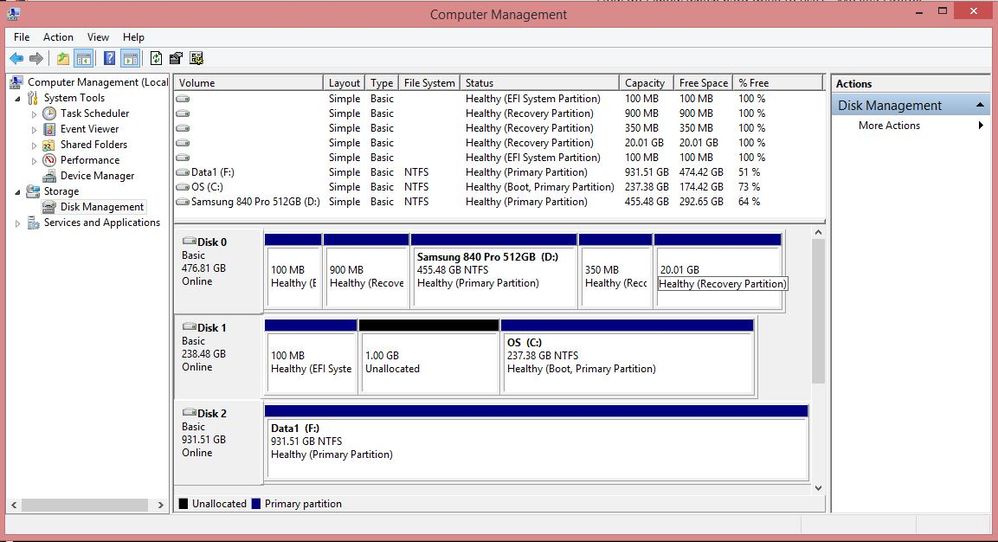
Task: Click the System Tools icon
Action: (33, 98)
